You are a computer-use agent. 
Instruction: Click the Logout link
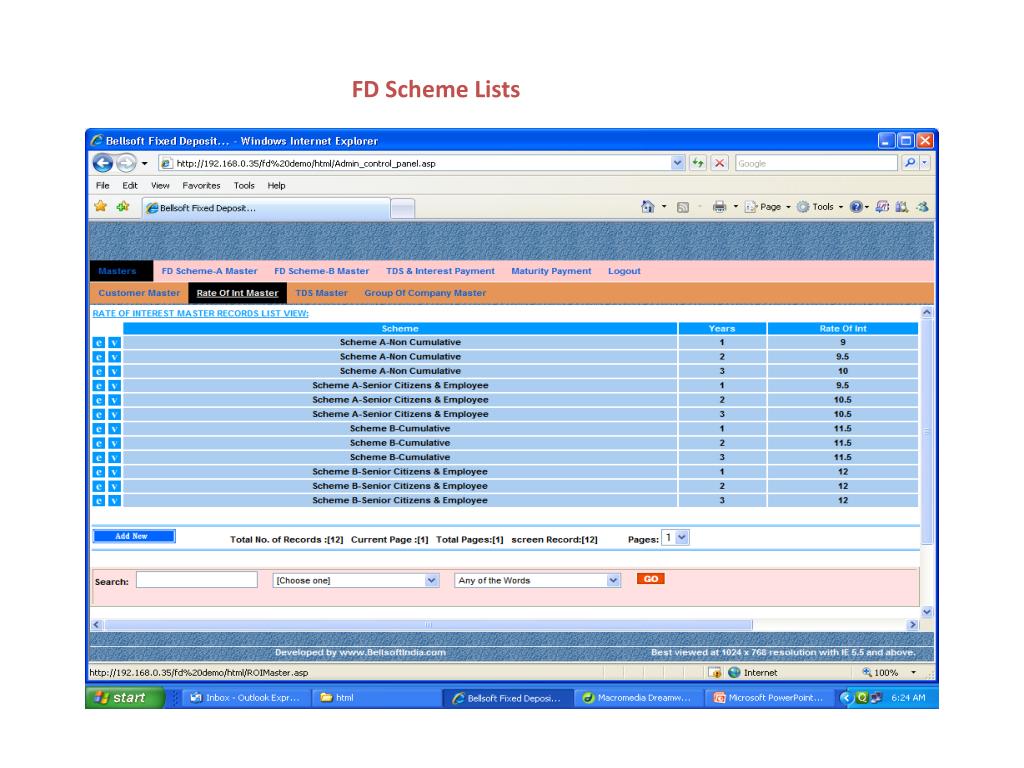[624, 271]
